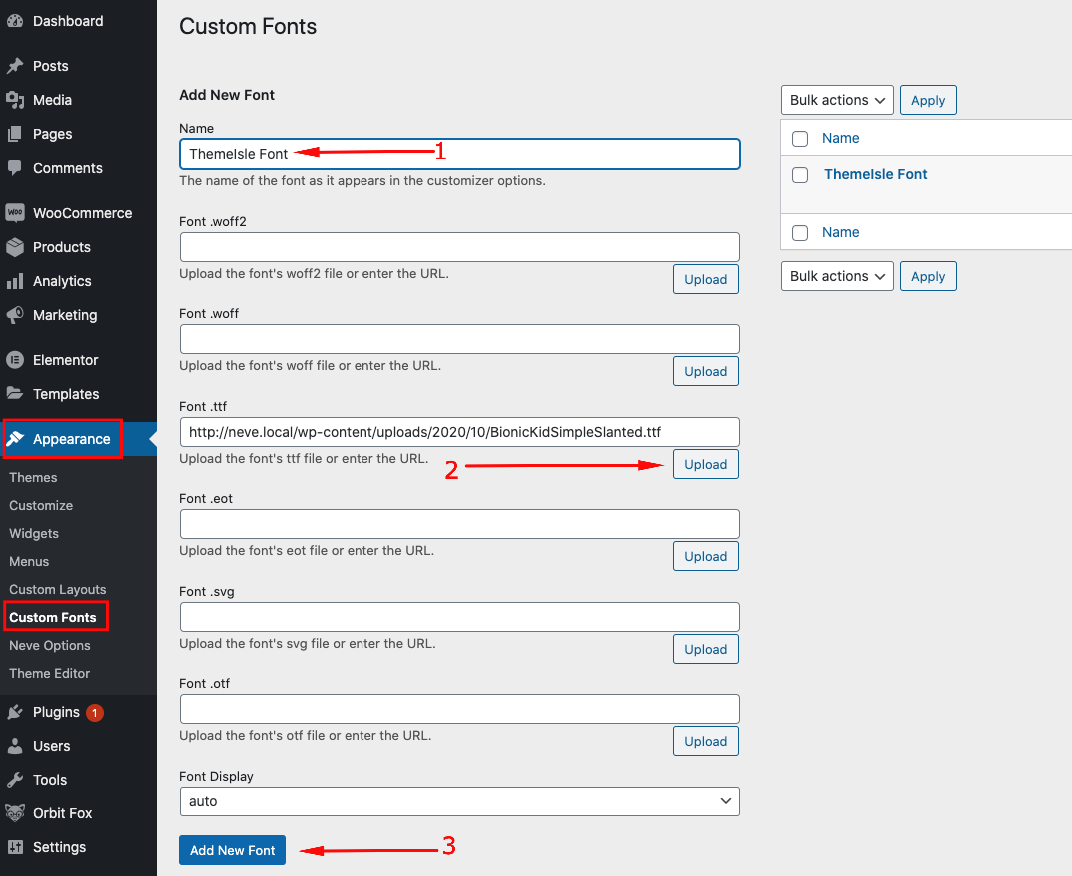Click Upload next to Font .ttf

coord(705,464)
